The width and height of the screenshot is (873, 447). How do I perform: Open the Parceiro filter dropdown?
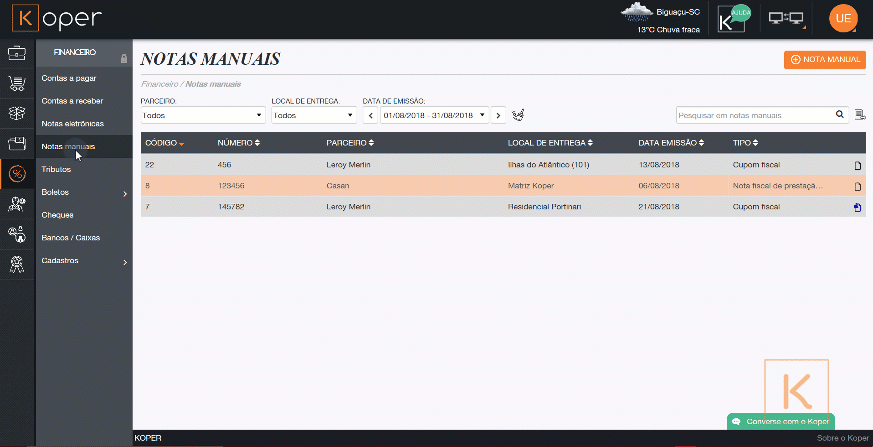tap(203, 115)
